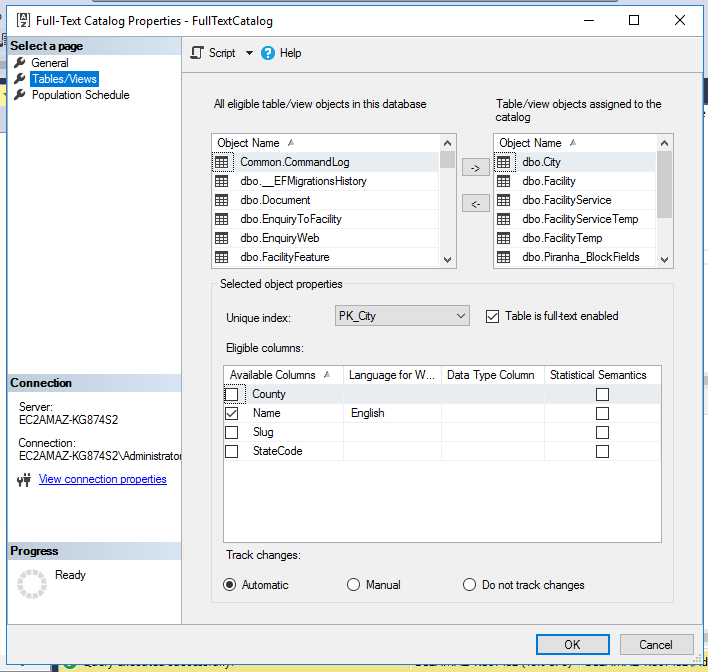Click the assigned objects list scrollbar thumb
The image size is (708, 672).
tap(664, 185)
